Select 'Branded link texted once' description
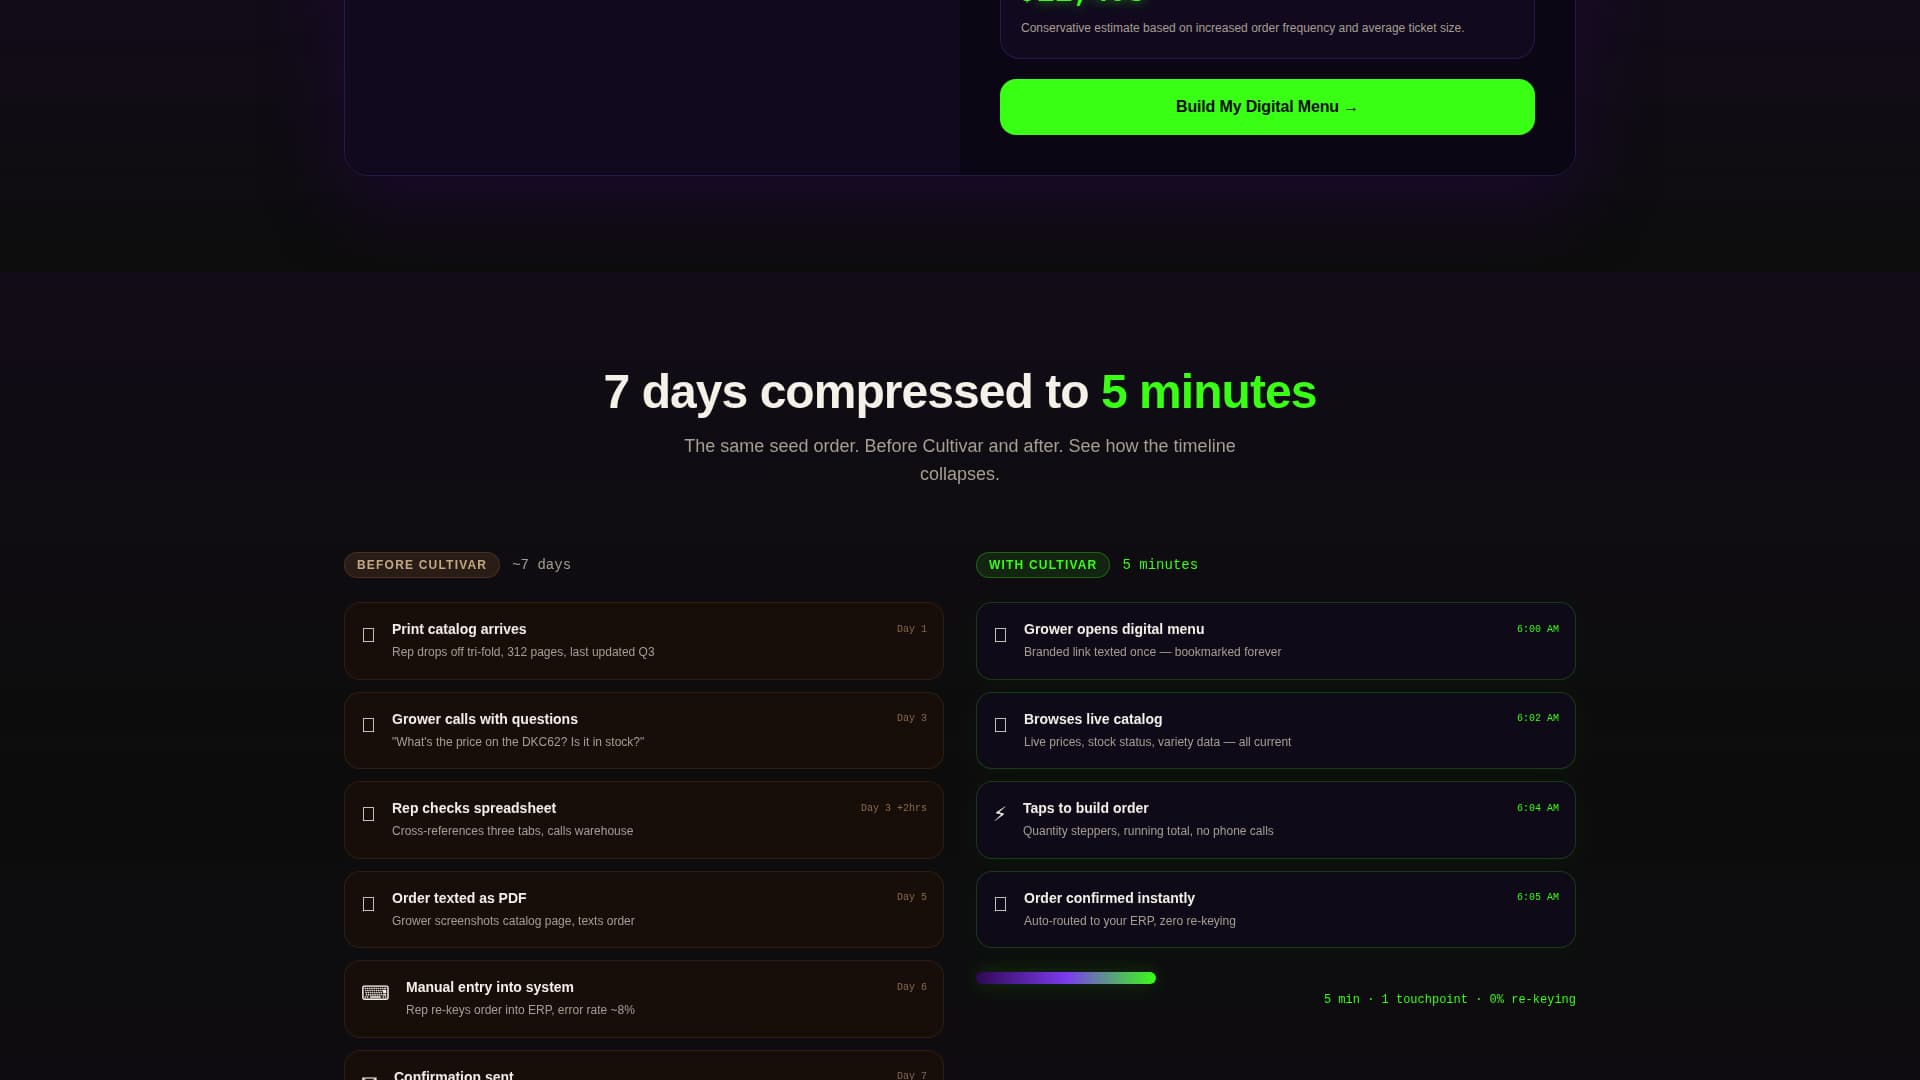This screenshot has height=1080, width=1920. (1152, 652)
